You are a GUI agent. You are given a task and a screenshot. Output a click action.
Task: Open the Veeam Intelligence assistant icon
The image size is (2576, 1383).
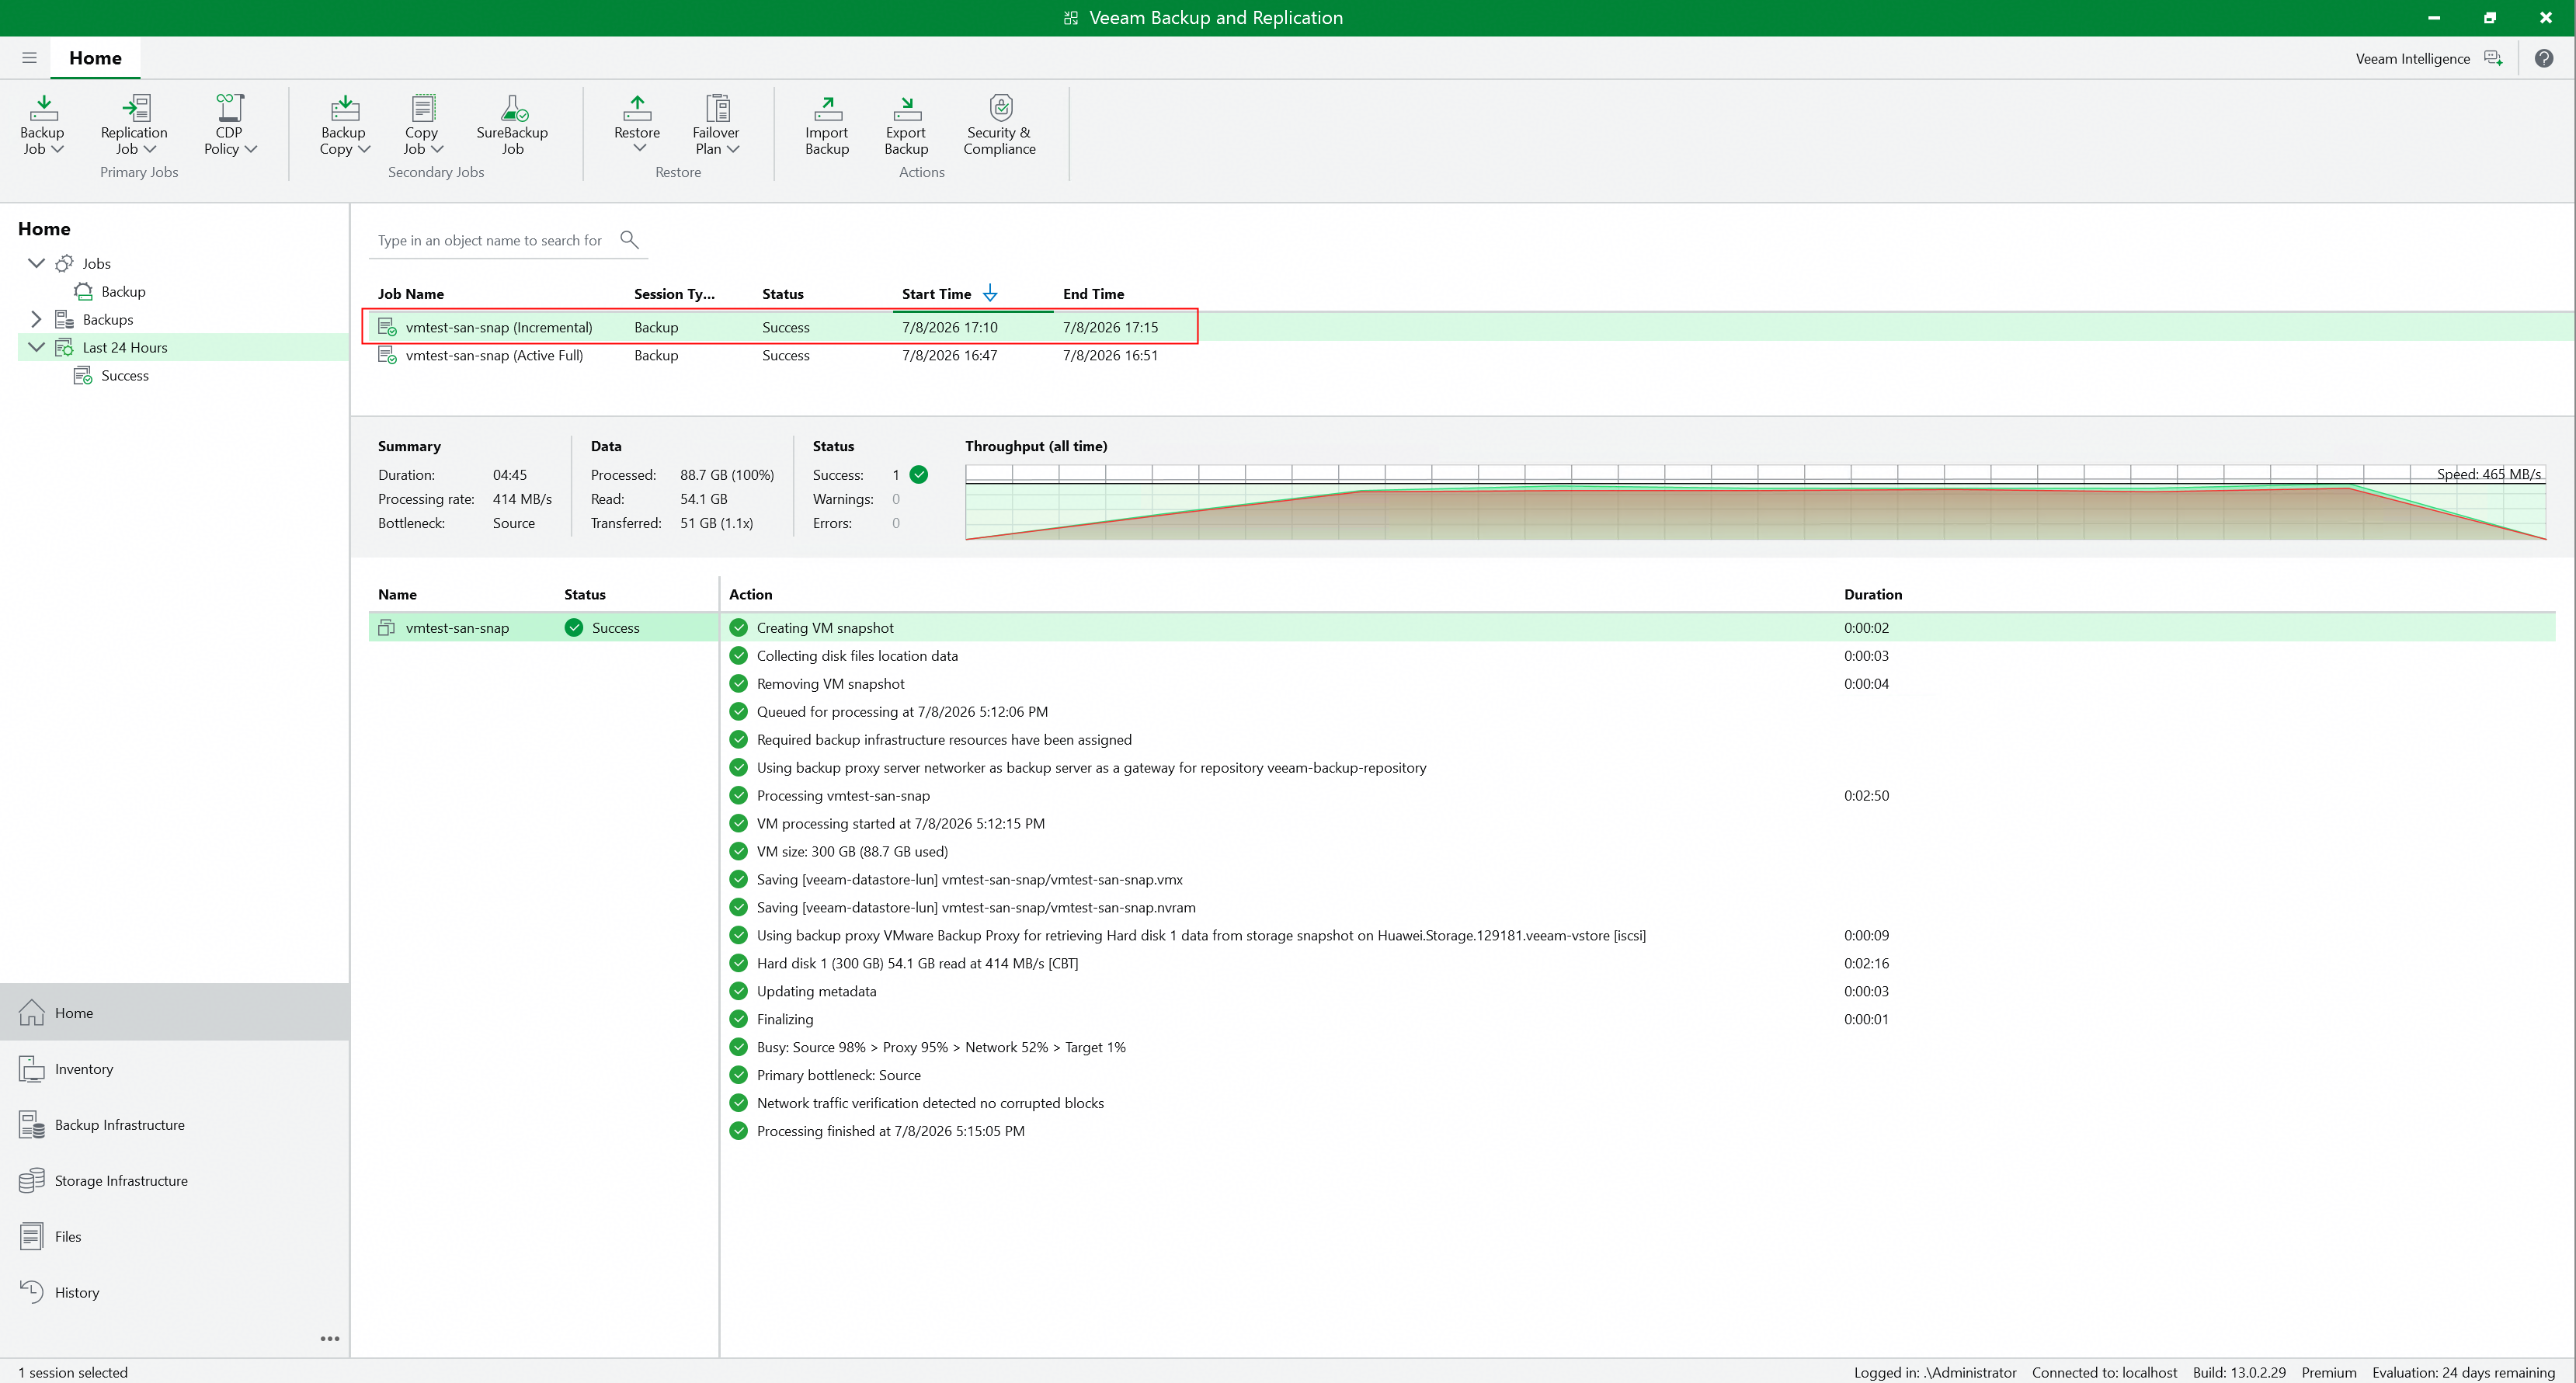[2493, 58]
